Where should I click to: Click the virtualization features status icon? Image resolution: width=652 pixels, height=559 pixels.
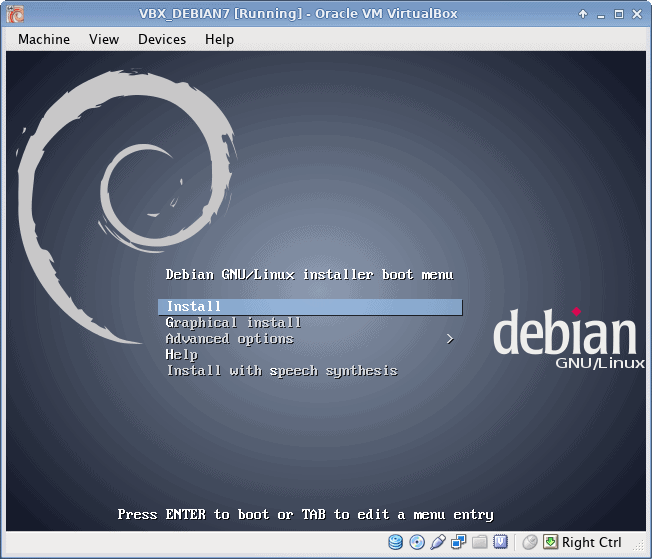coord(500,542)
